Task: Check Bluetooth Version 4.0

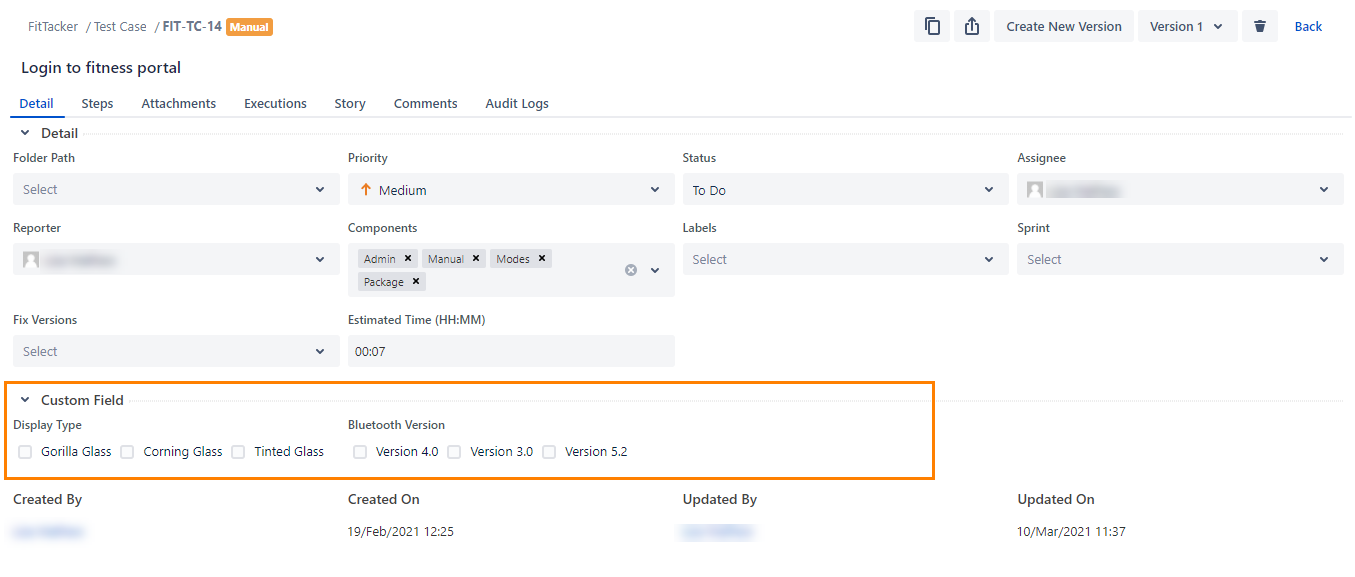Action: tap(360, 452)
